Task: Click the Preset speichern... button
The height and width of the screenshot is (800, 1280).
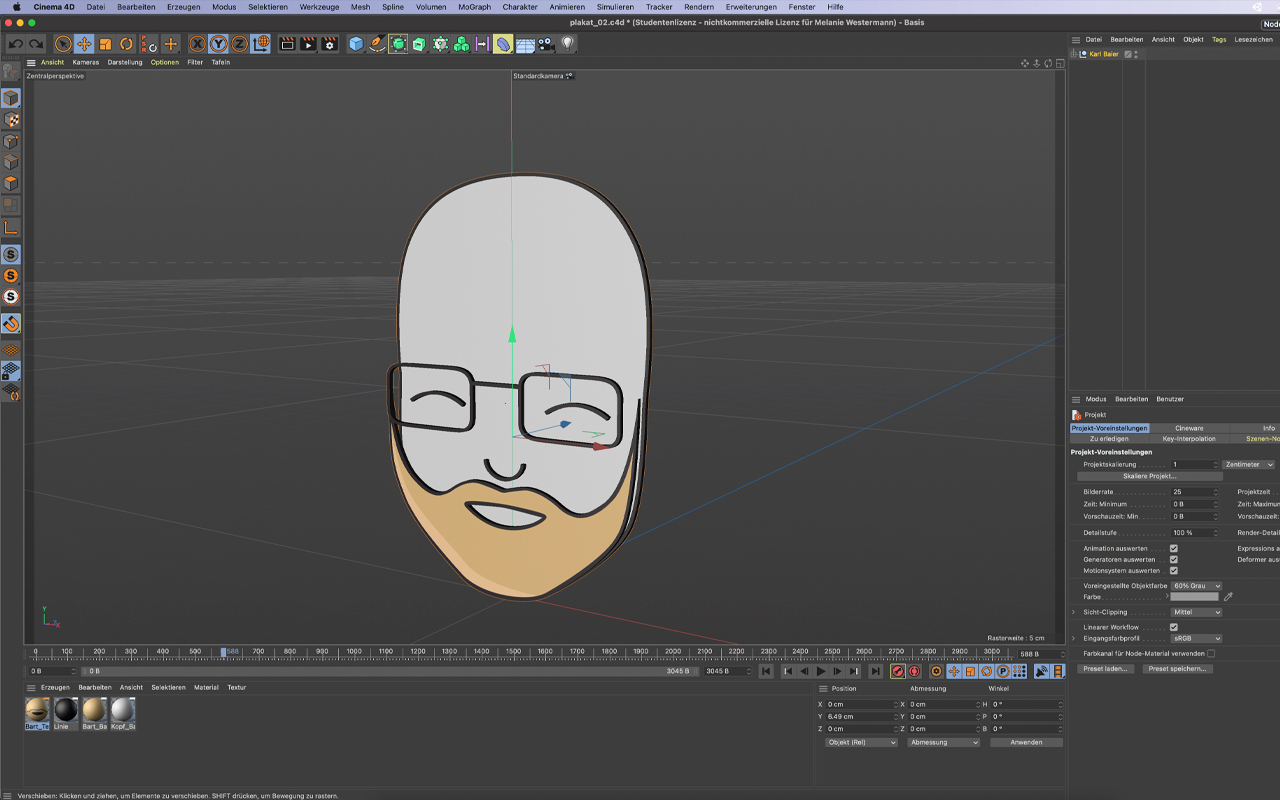Action: (1178, 669)
